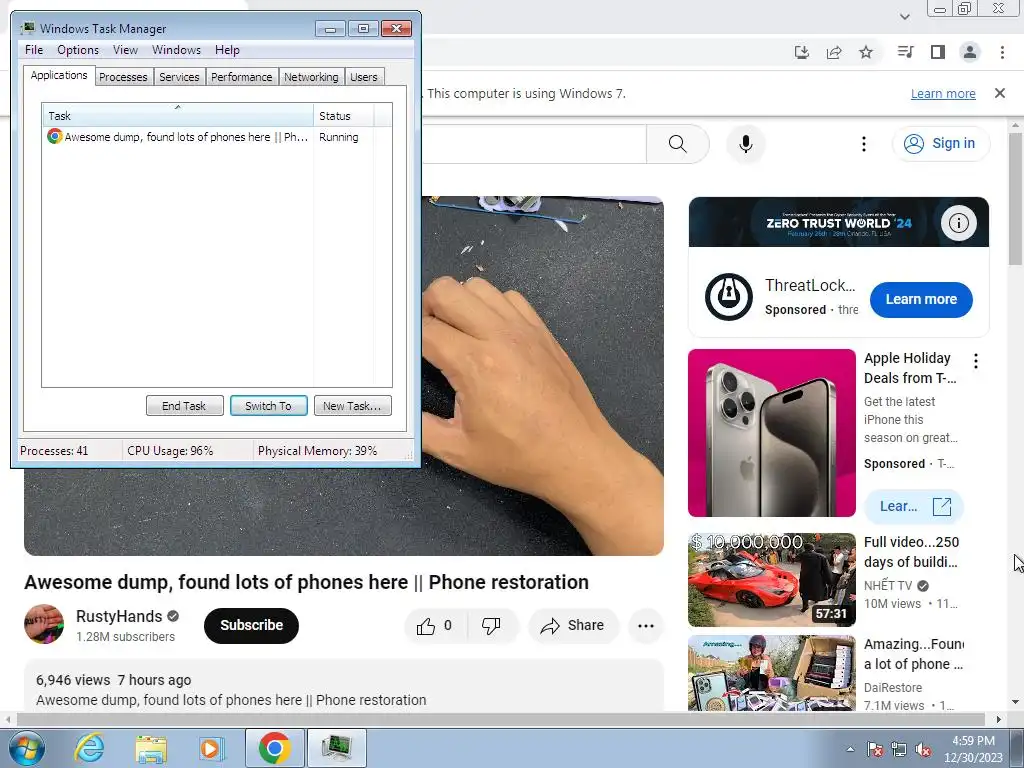This screenshot has height=768, width=1024.
Task: Open the Processes tab in Task Manager
Action: 123,77
